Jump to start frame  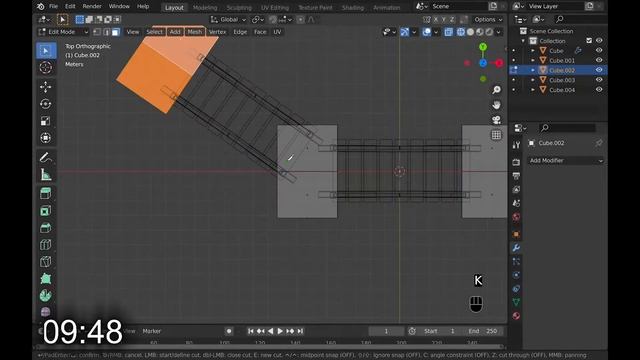point(251,331)
